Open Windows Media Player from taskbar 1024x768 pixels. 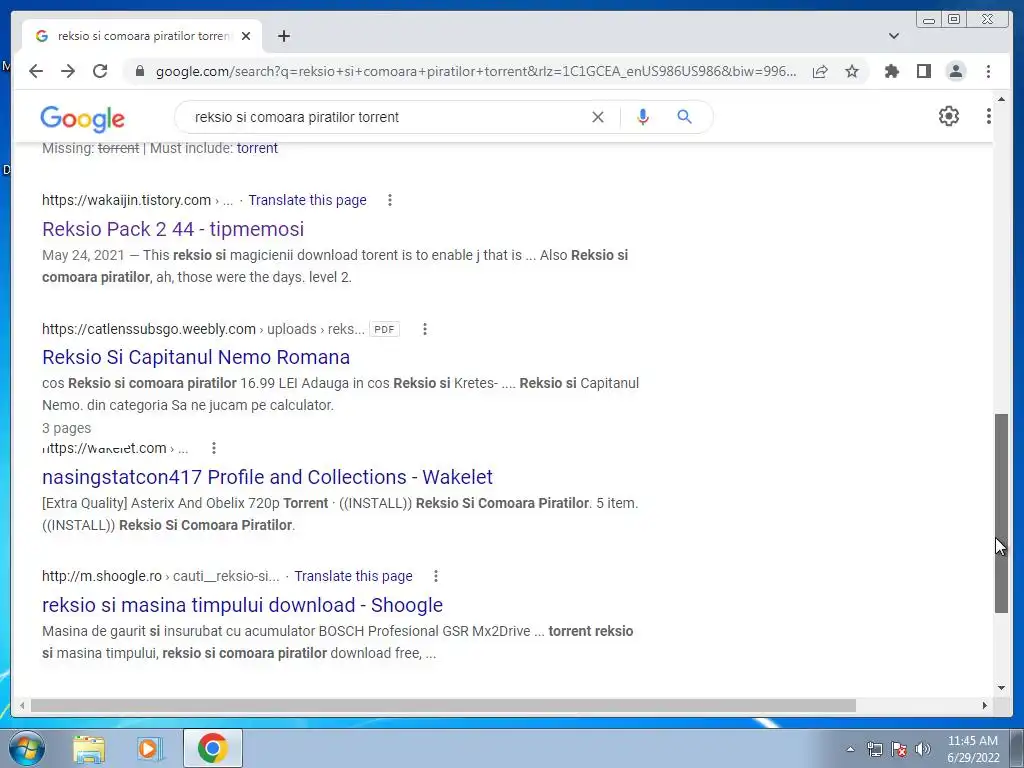150,749
